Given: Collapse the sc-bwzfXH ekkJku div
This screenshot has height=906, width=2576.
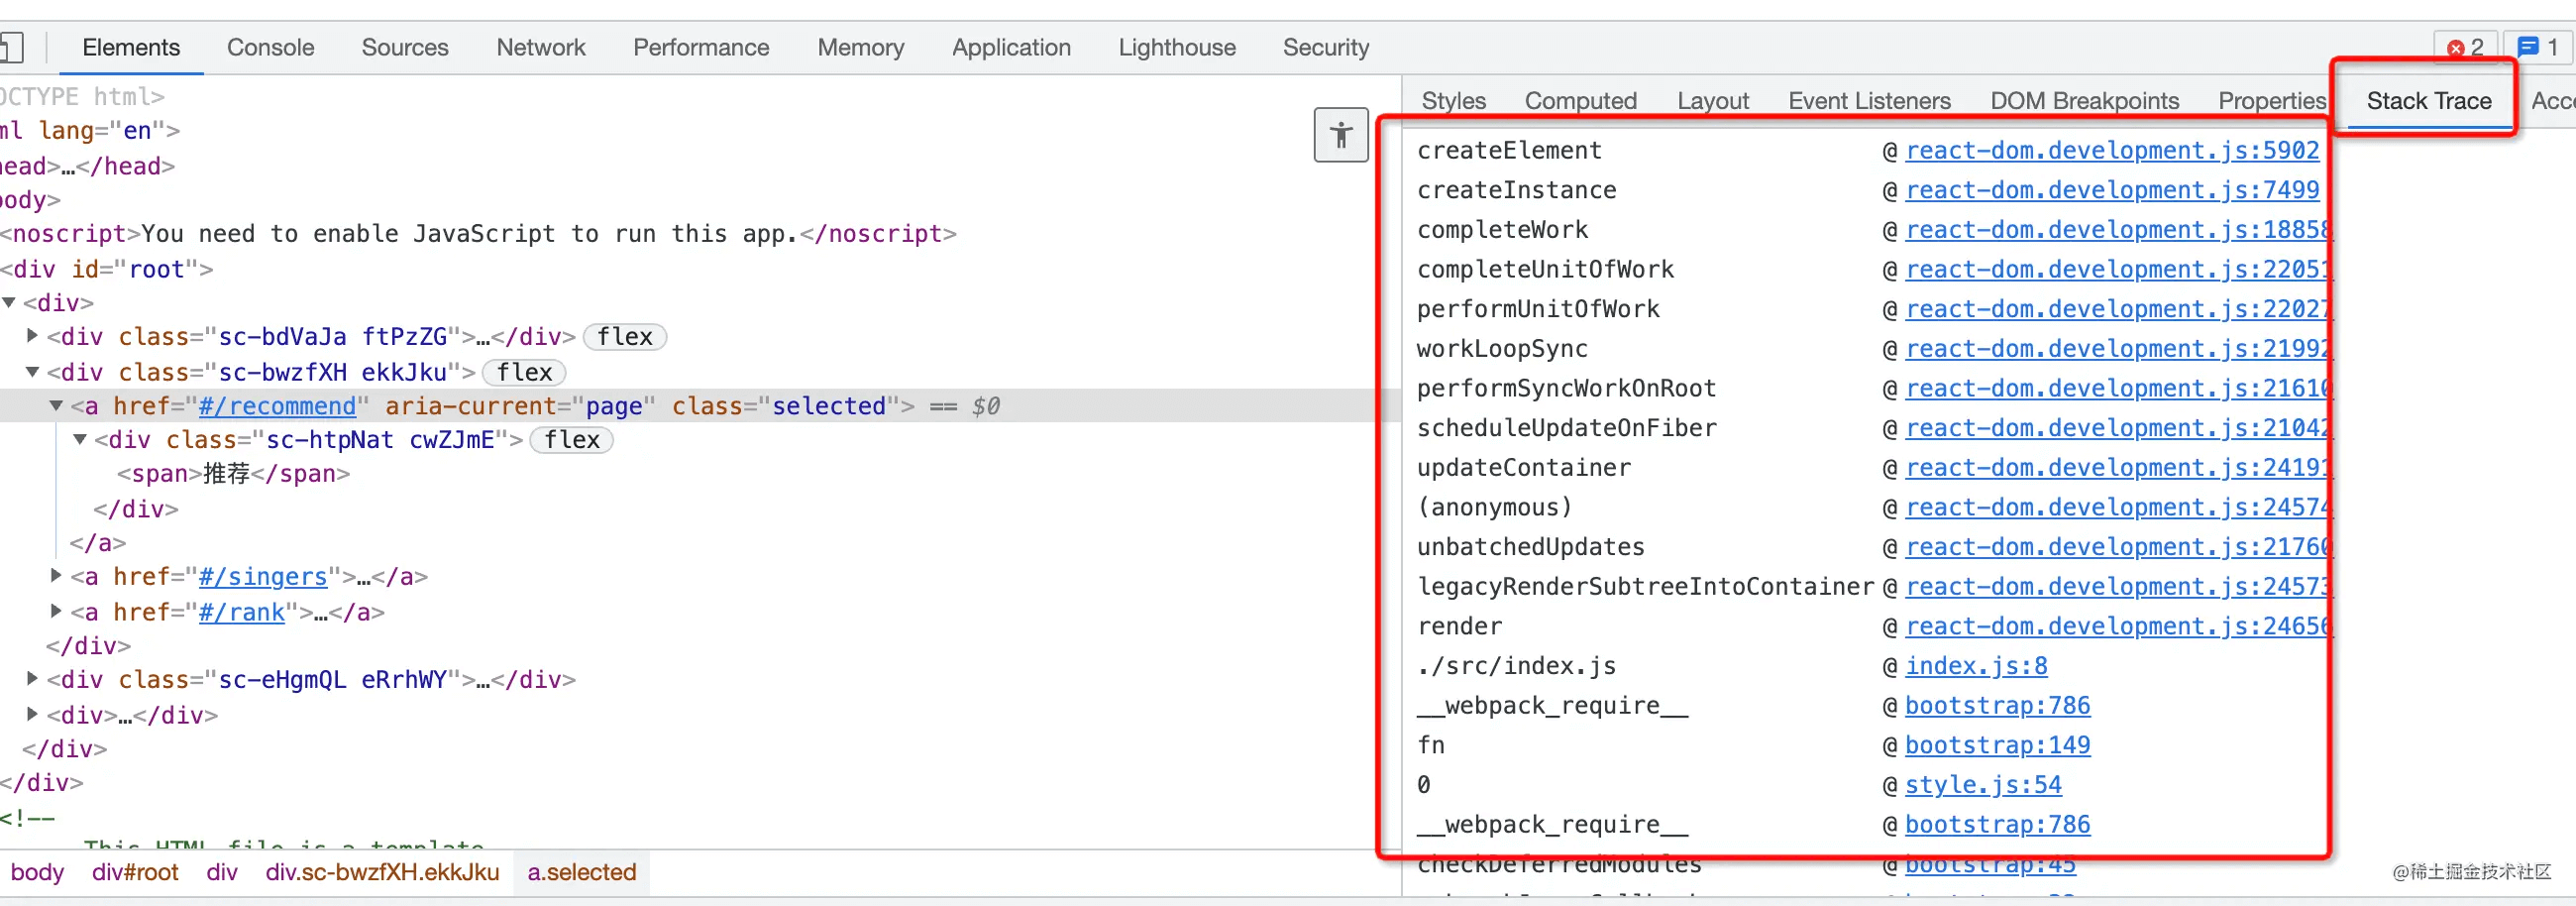Looking at the screenshot, I should click(32, 372).
